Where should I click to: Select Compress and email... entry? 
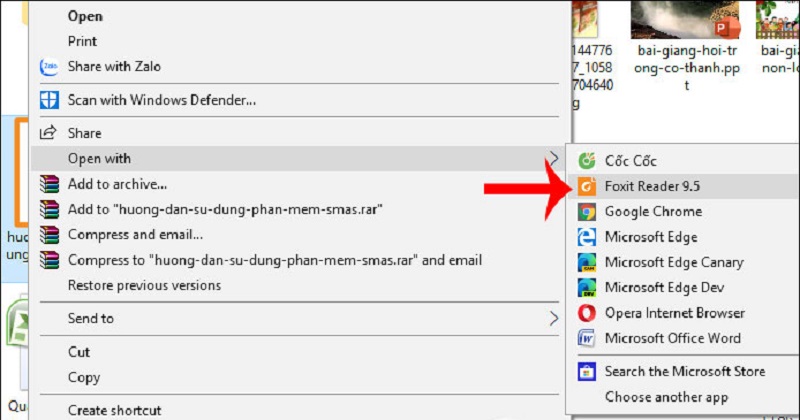click(x=300, y=235)
